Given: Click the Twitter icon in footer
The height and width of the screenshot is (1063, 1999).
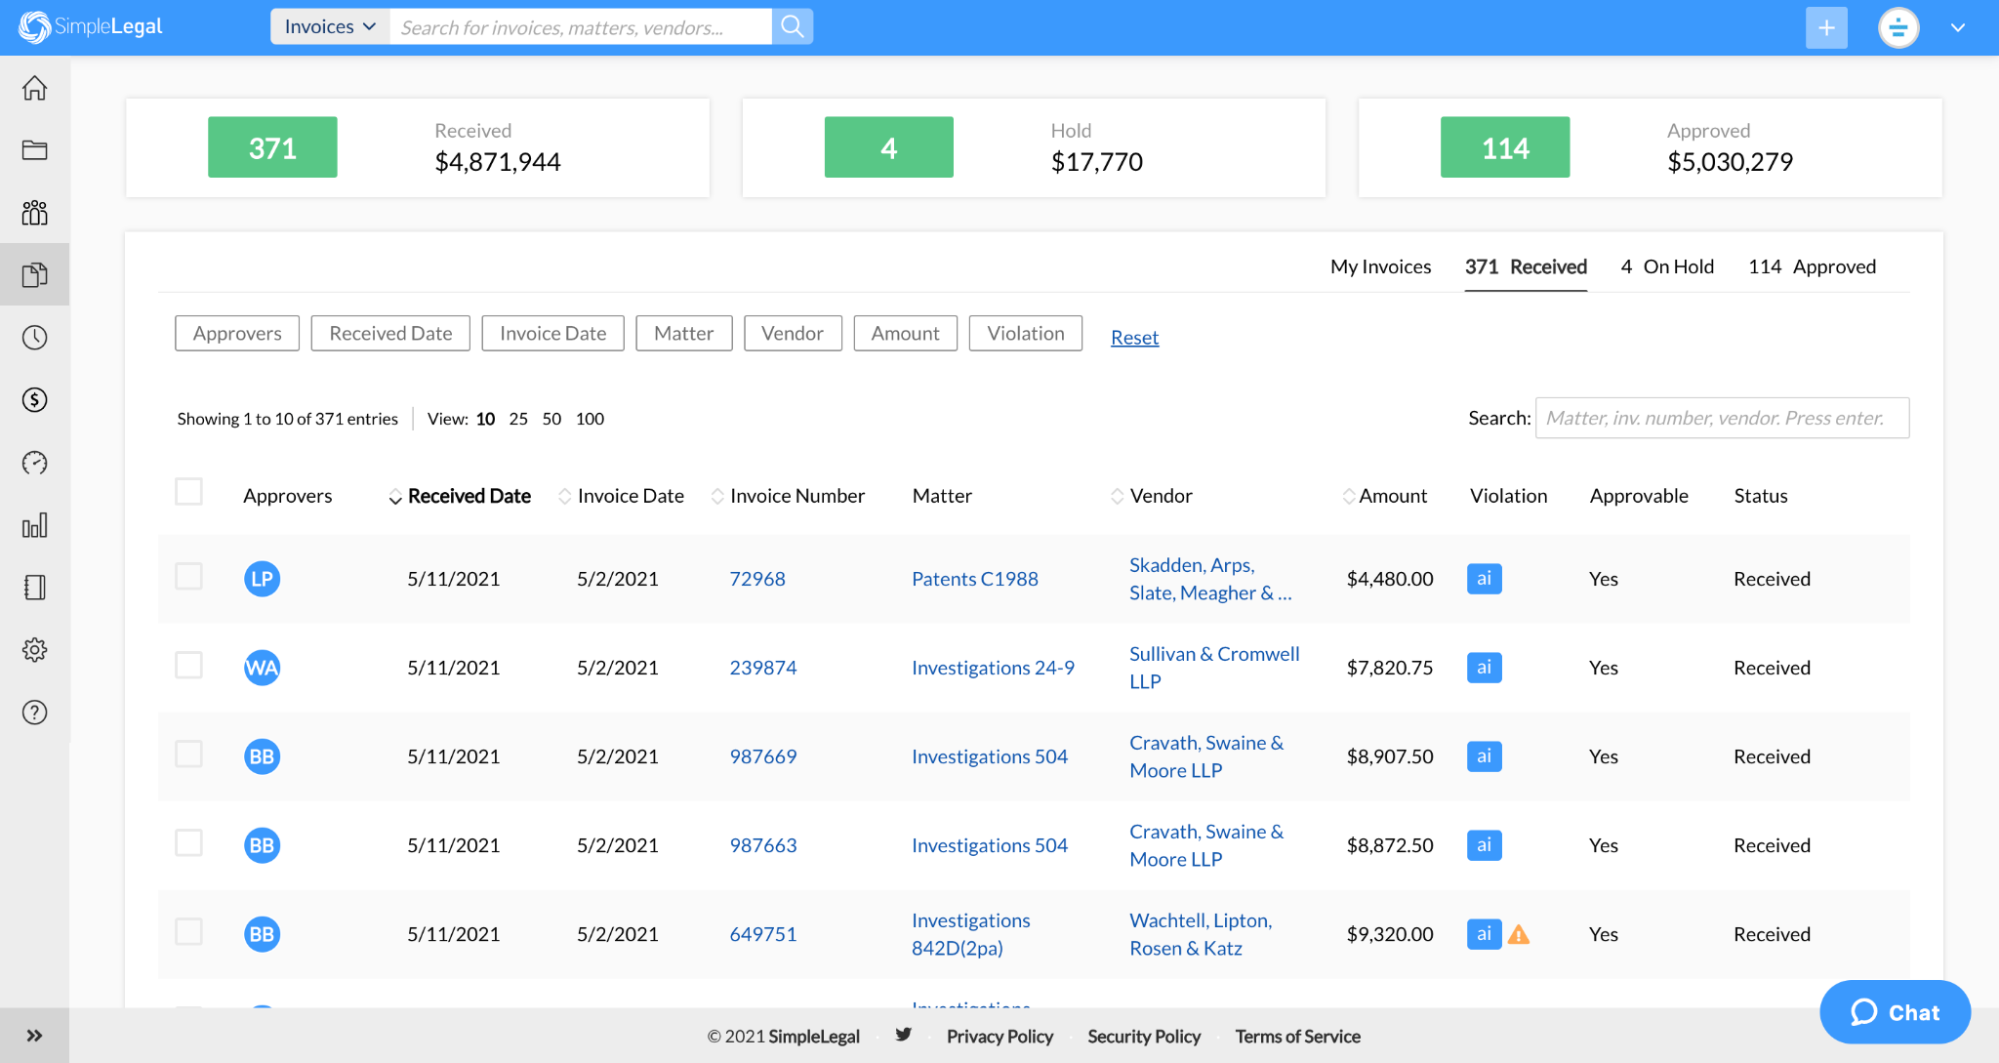Looking at the screenshot, I should tap(903, 1035).
